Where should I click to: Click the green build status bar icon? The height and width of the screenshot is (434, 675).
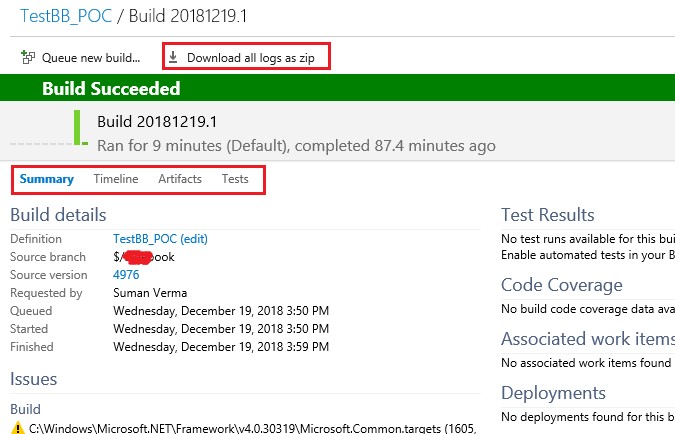[x=81, y=128]
